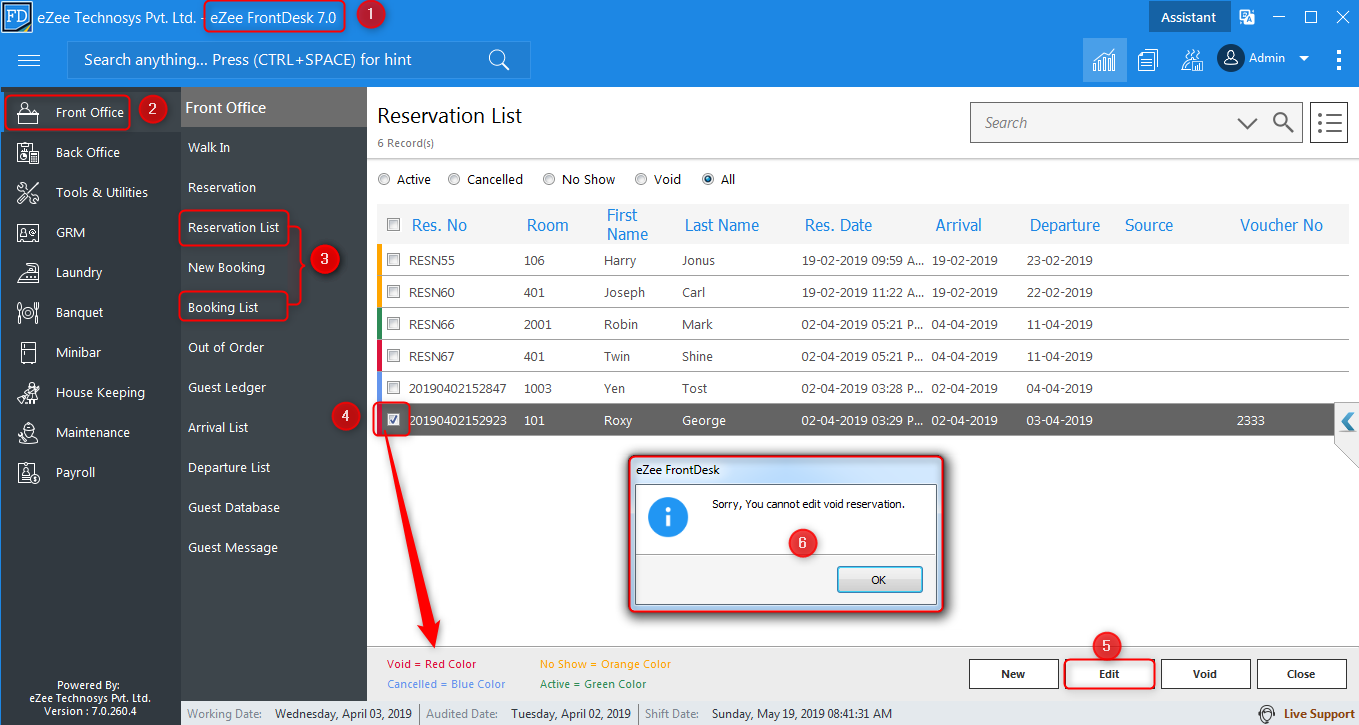The image size is (1359, 725).
Task: Click the Minibar fridge icon
Action: click(28, 352)
